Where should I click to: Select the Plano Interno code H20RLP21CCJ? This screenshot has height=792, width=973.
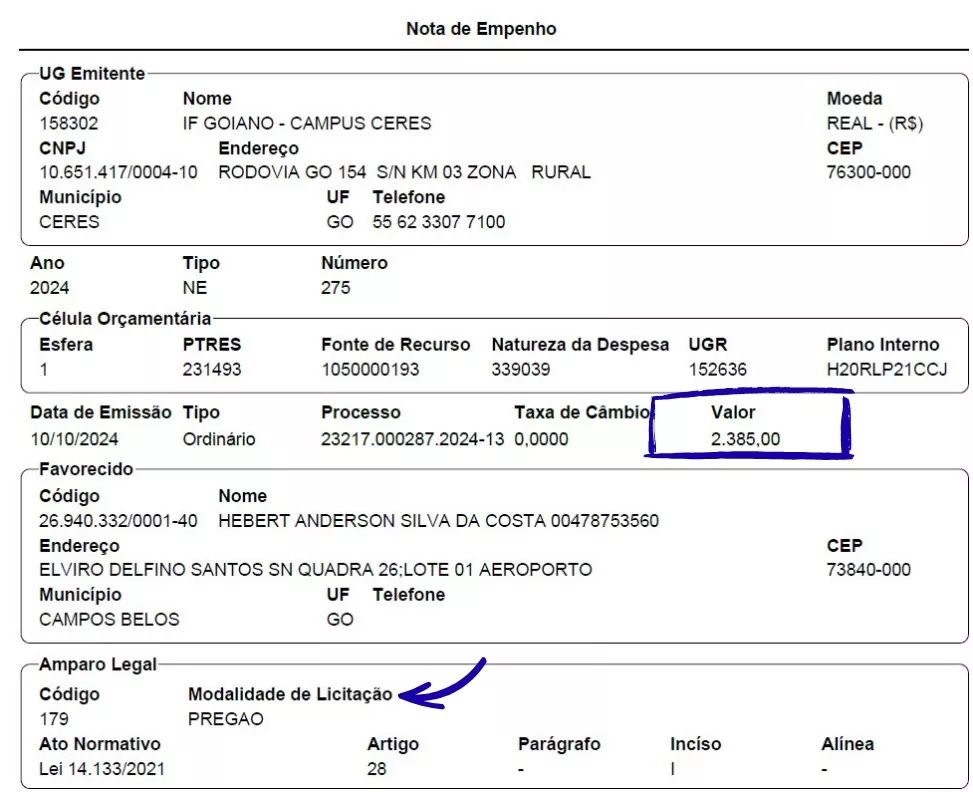point(886,369)
